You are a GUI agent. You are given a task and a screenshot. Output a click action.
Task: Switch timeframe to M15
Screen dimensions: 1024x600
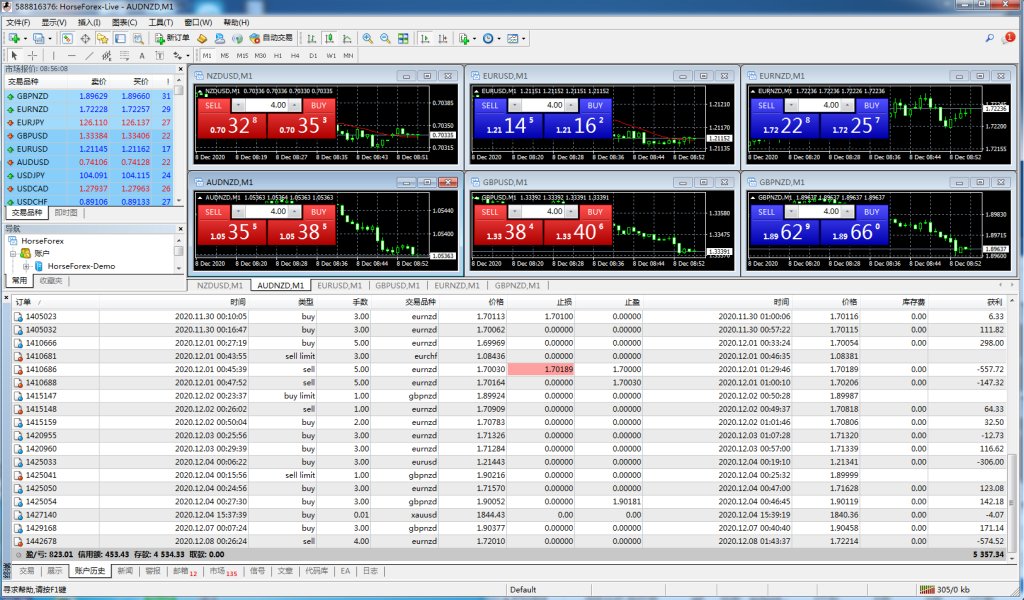point(243,56)
